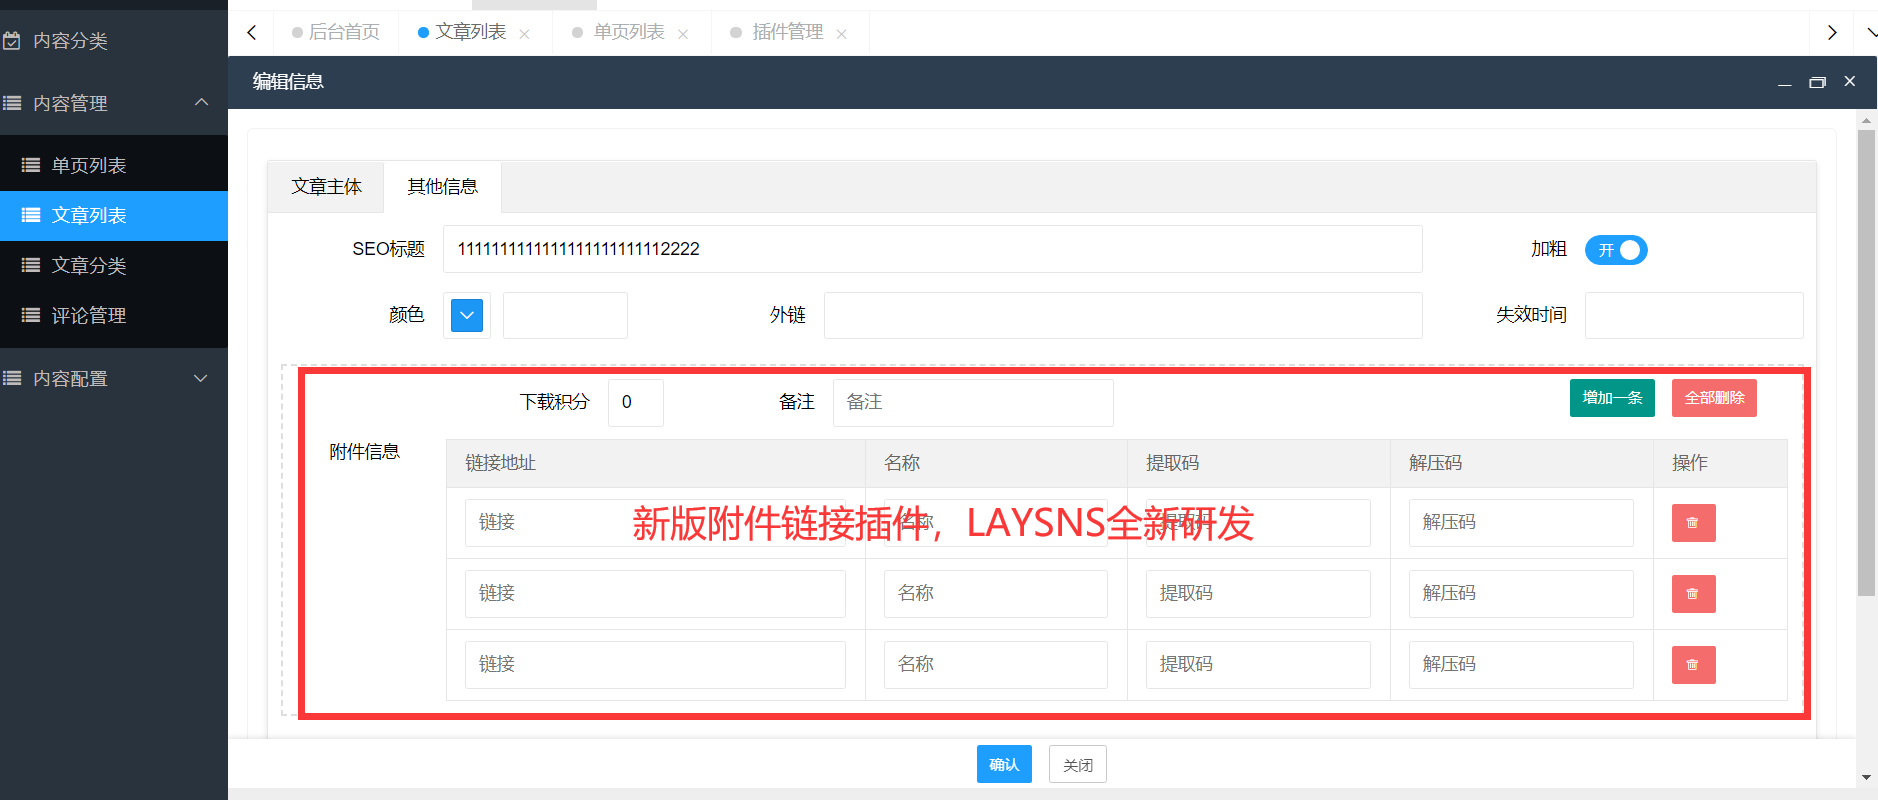Screen dimensions: 1878x800
Task: Delete the second attachment row
Action: [x=1693, y=594]
